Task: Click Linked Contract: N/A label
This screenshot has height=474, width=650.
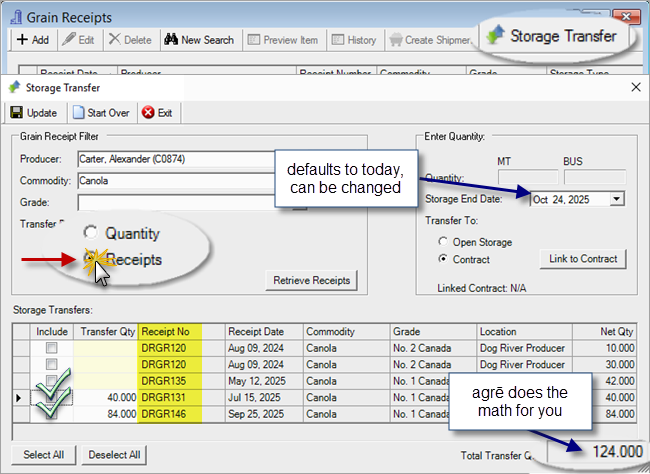Action: pos(481,288)
